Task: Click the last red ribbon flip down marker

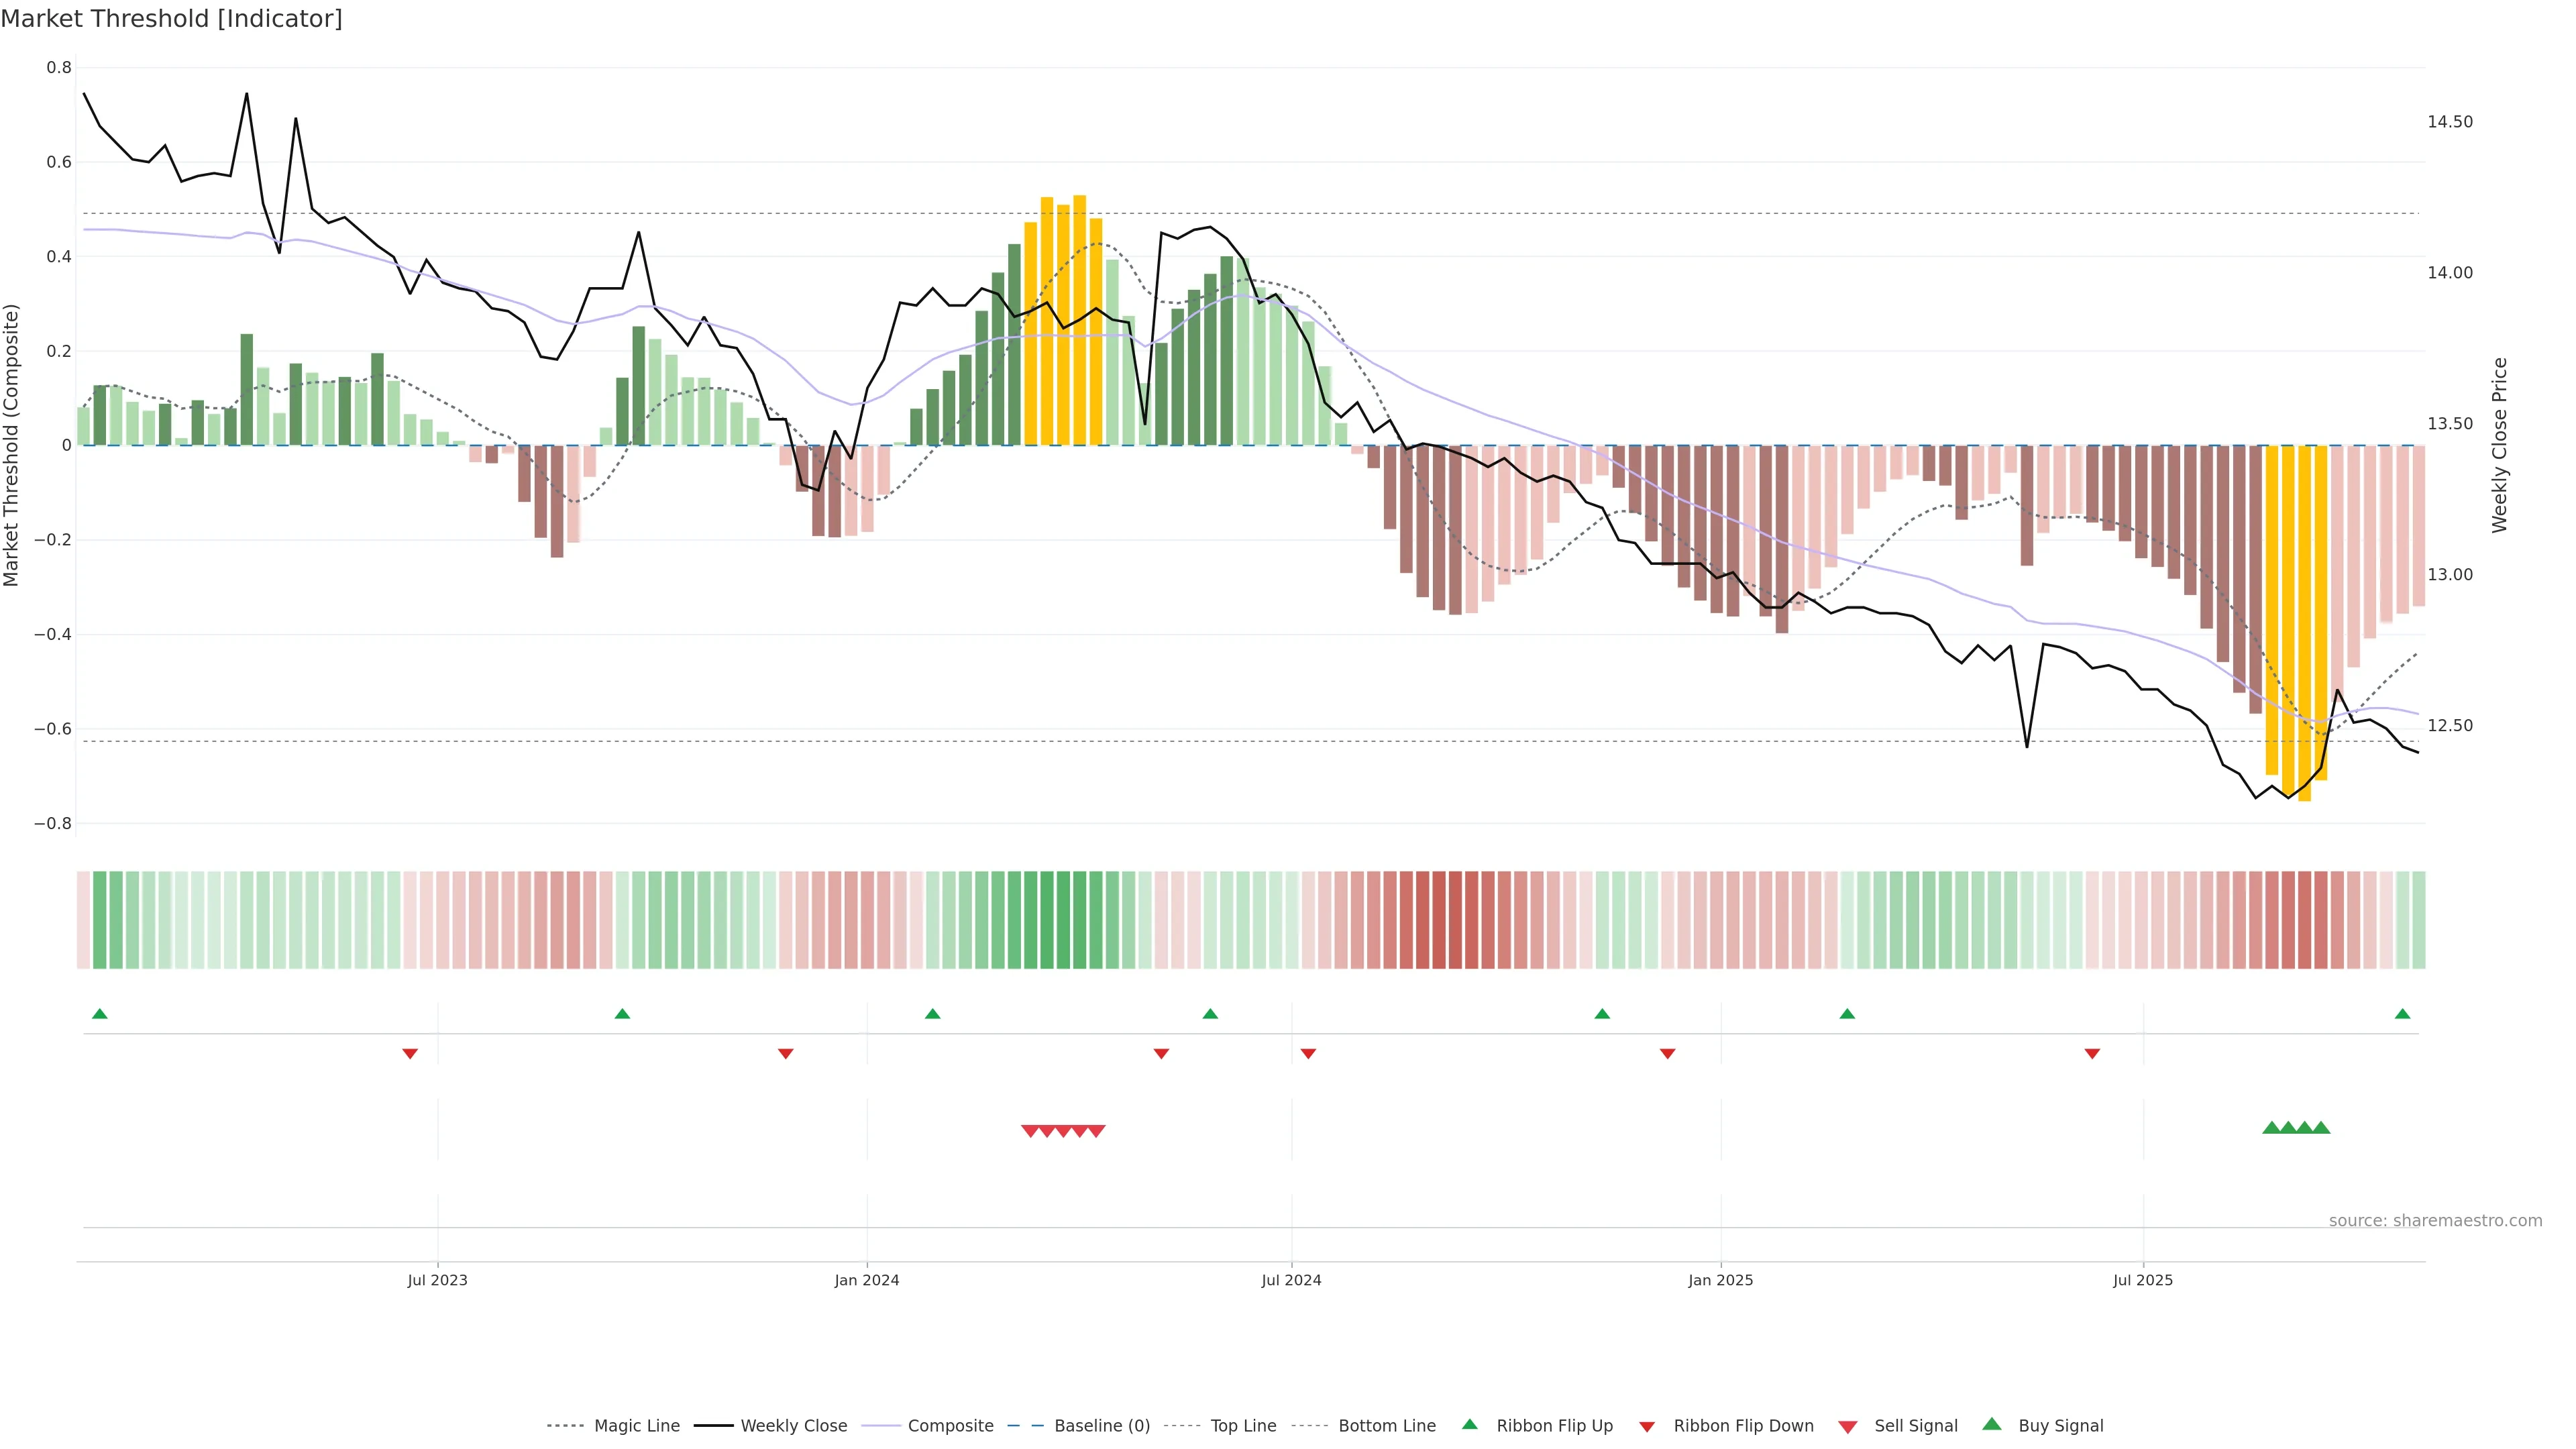Action: pyautogui.click(x=2092, y=1054)
